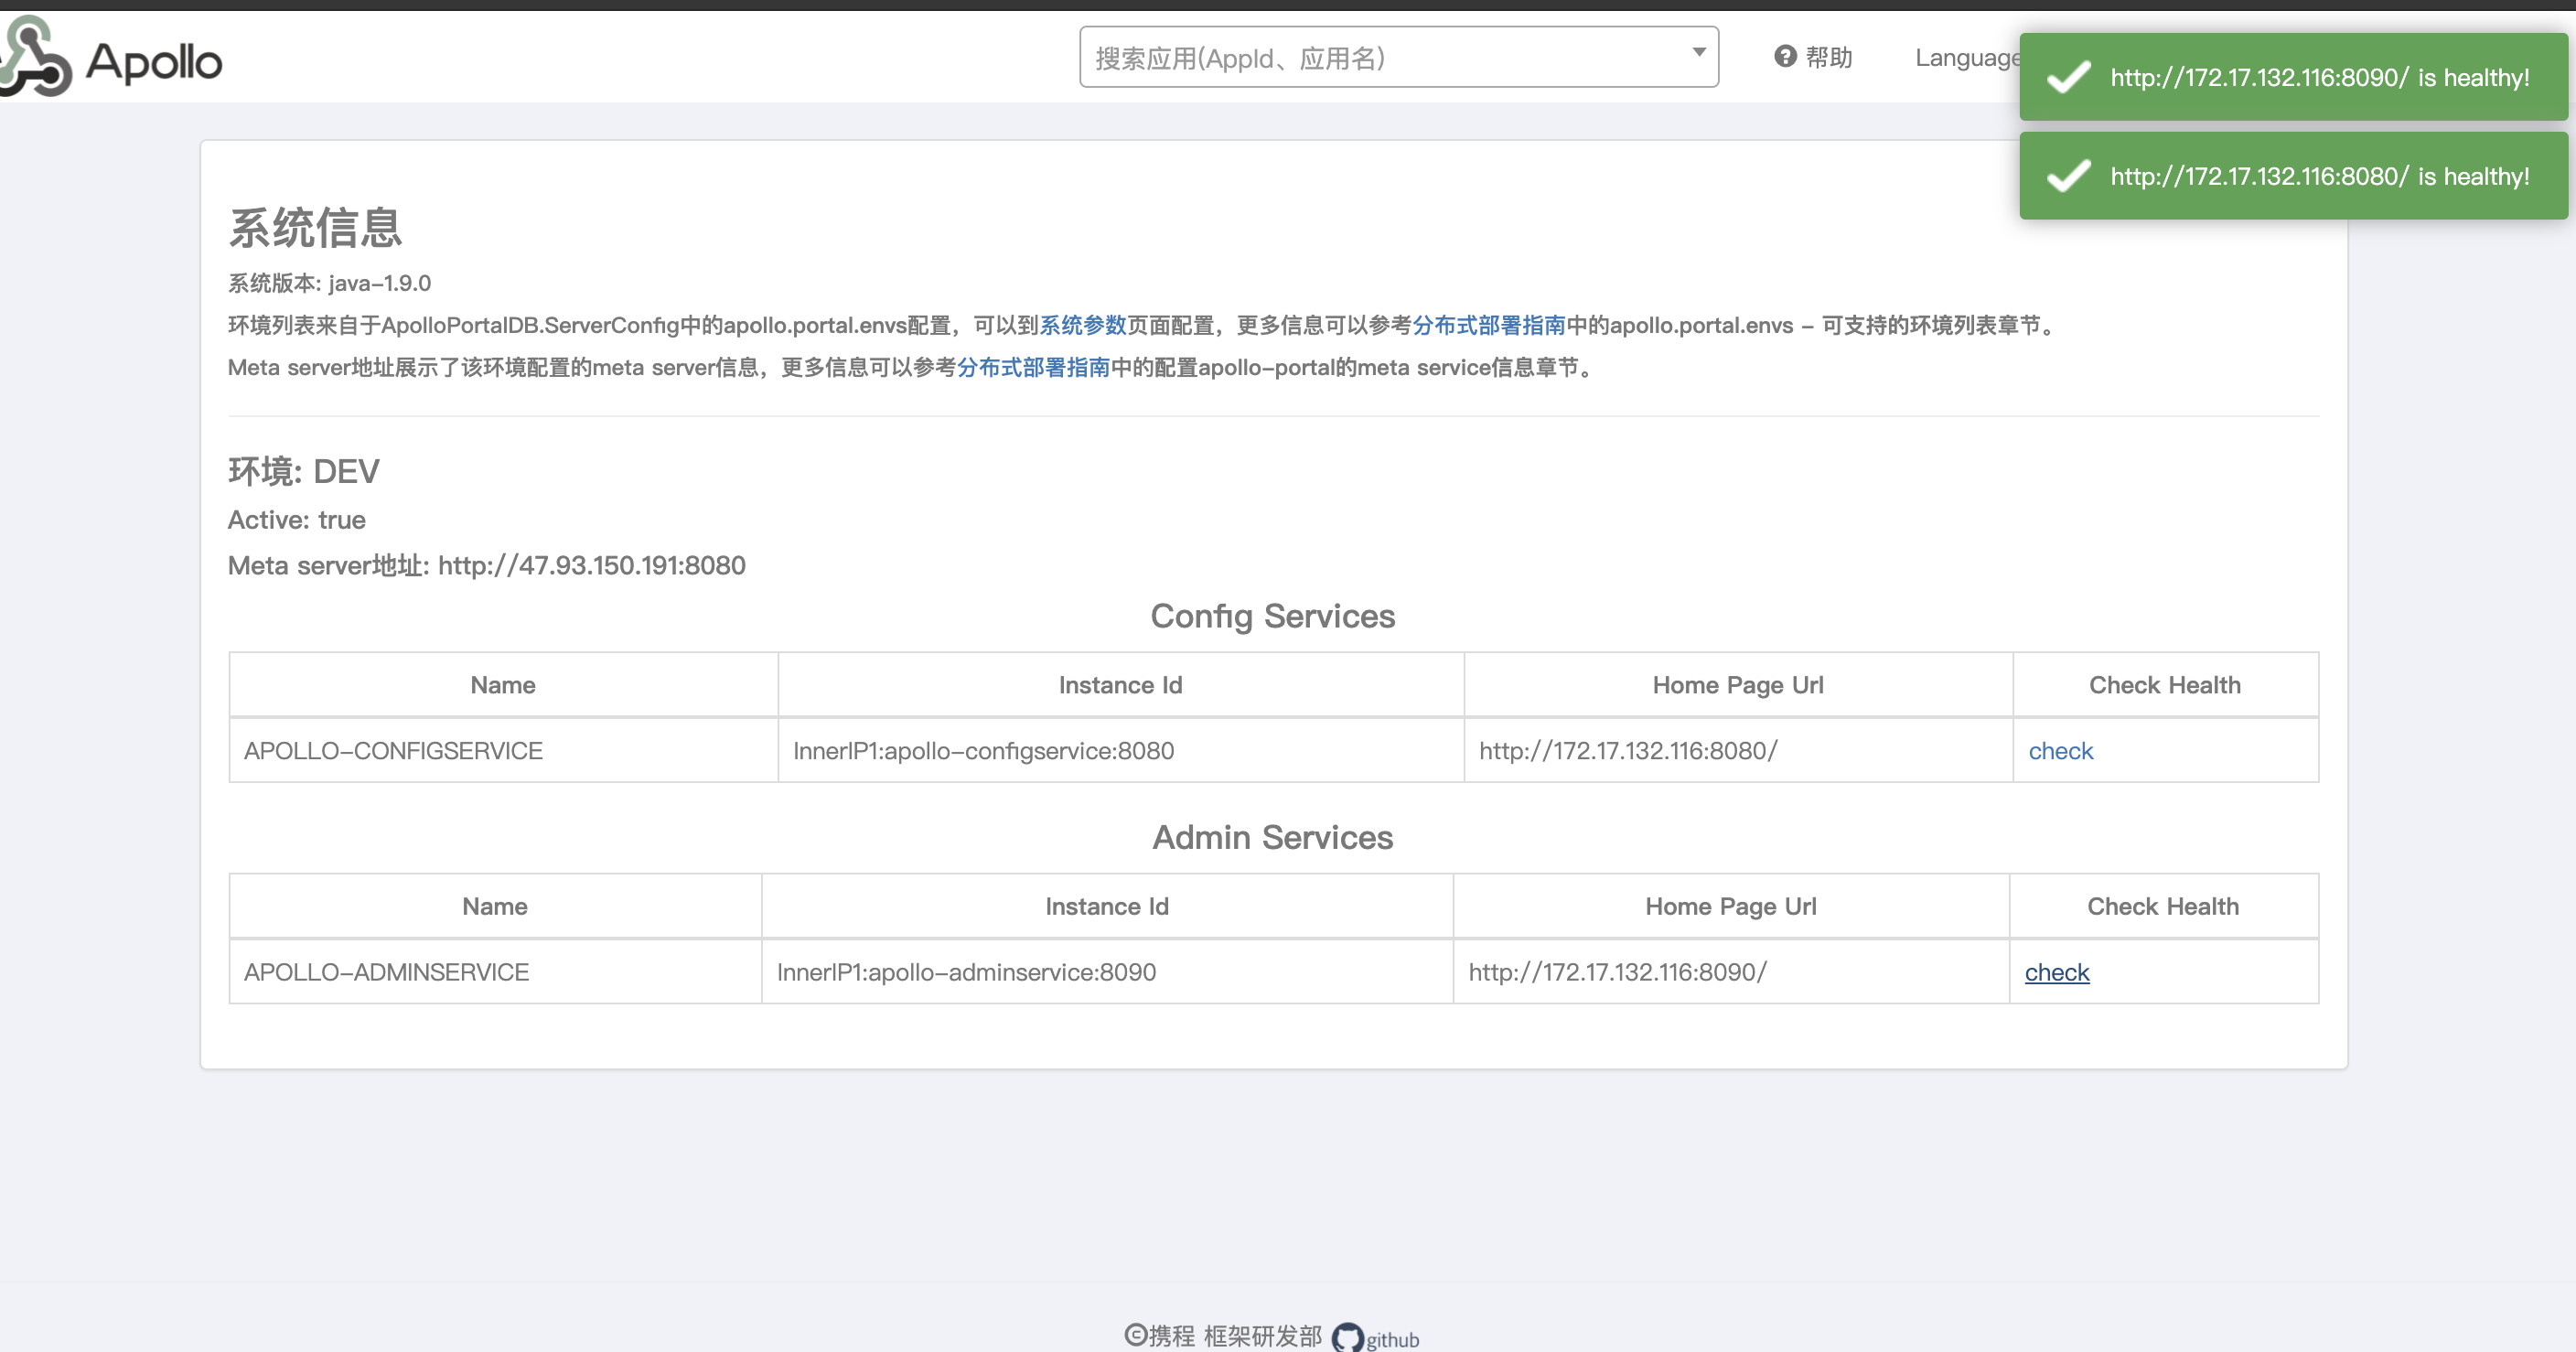Viewport: 2576px width, 1352px height.
Task: Check health of APOLLO-ADMINSERVICE
Action: (2057, 971)
